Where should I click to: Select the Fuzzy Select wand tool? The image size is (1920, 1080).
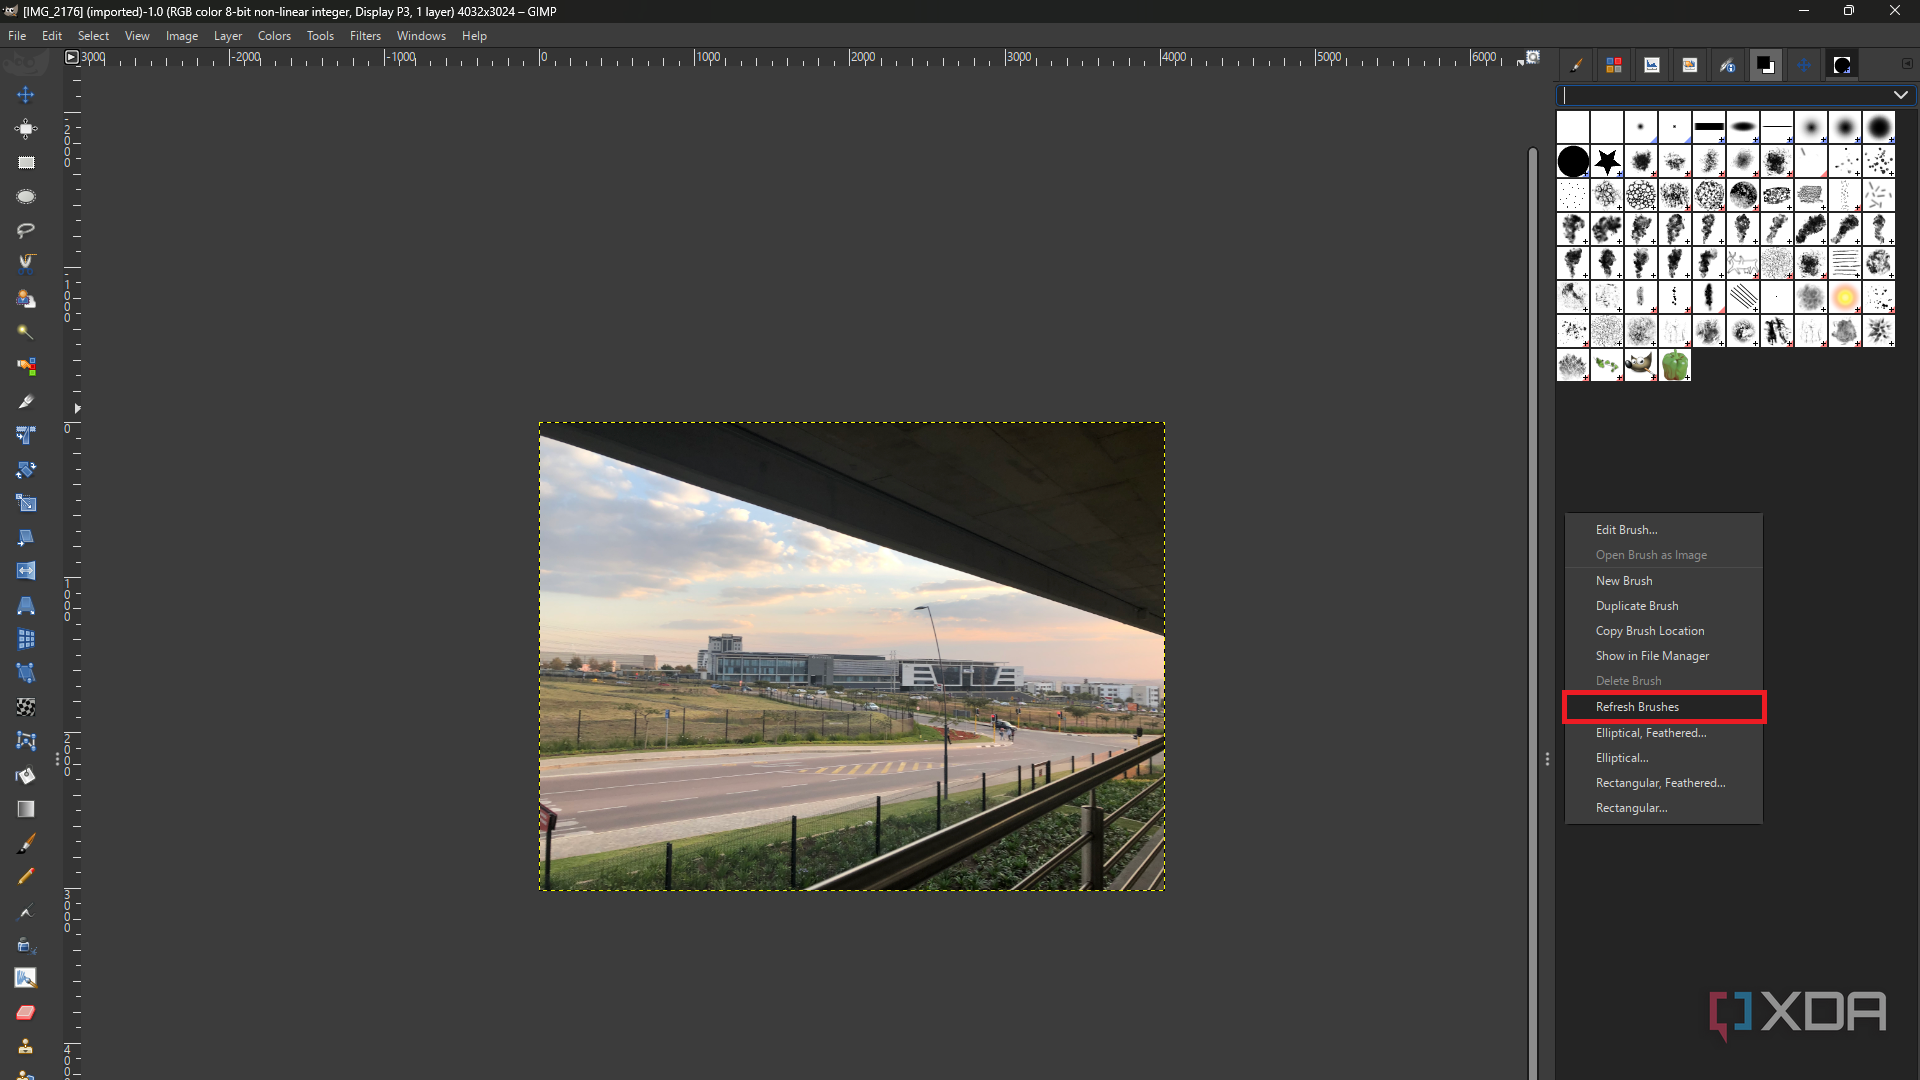[x=26, y=333]
